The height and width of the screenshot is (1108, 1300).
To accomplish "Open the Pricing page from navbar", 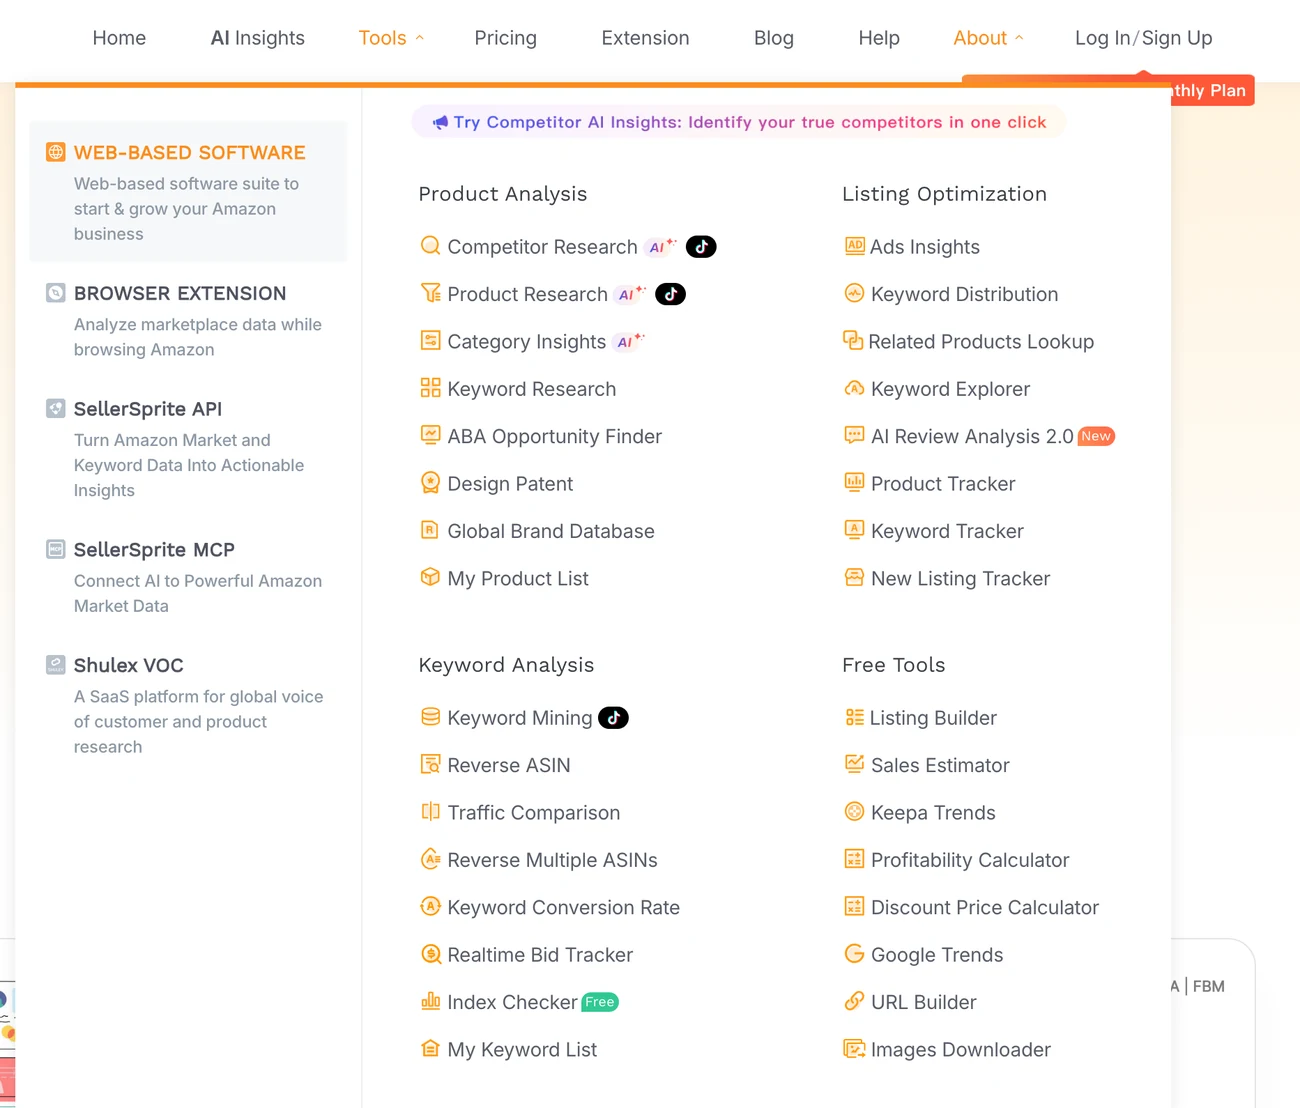I will [x=505, y=38].
